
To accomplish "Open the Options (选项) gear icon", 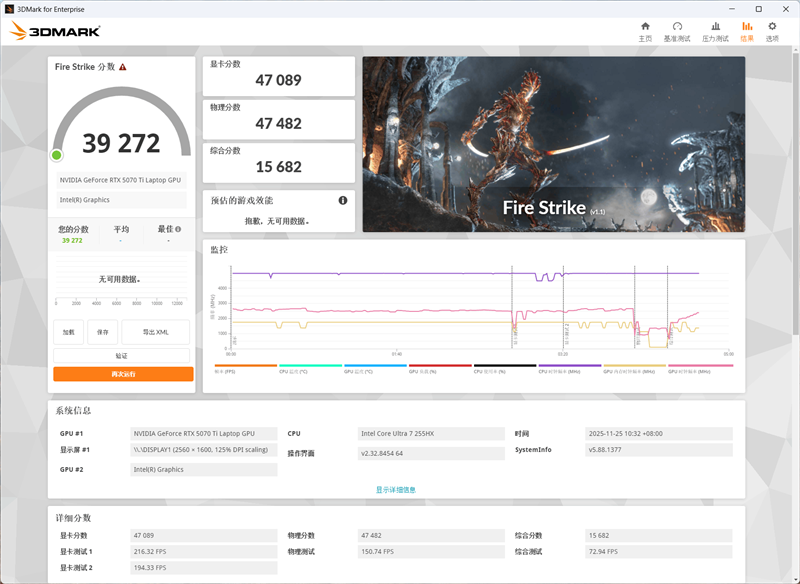I will (772, 31).
